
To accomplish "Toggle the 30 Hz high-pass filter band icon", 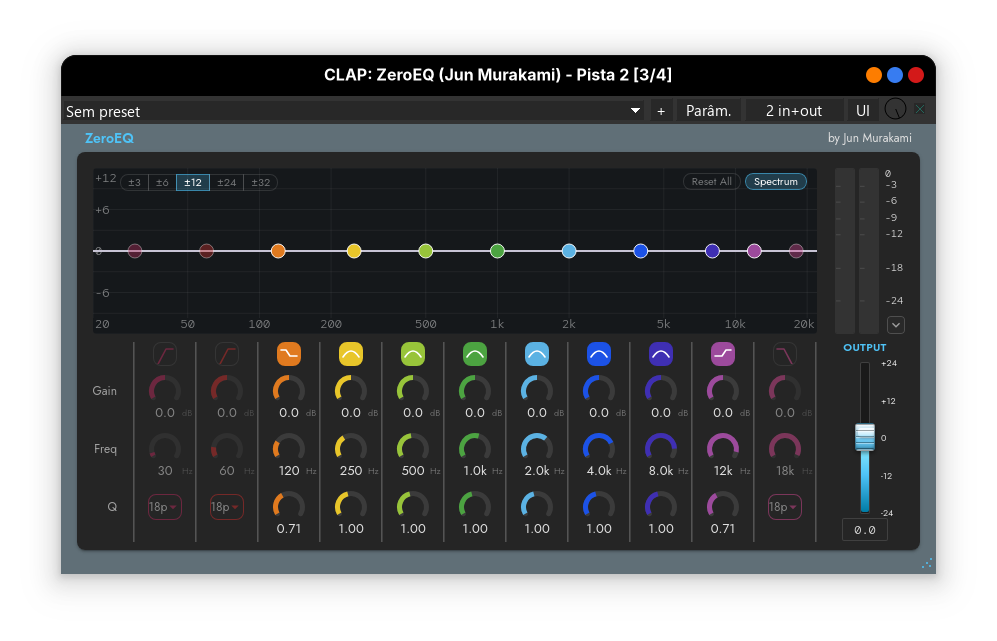I will tap(165, 354).
